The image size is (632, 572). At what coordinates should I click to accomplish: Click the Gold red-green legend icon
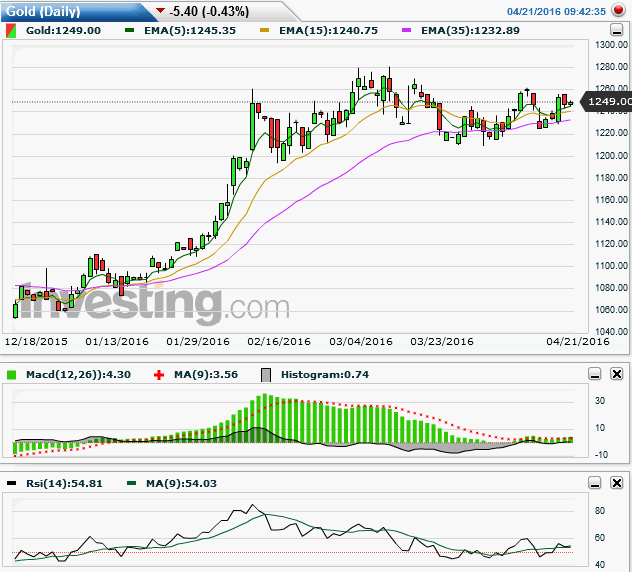(11, 31)
